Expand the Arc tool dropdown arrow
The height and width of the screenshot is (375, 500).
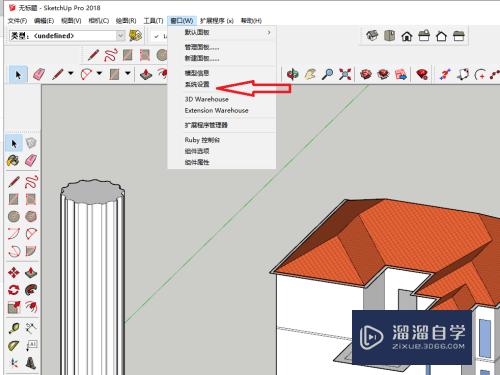tap(99, 73)
